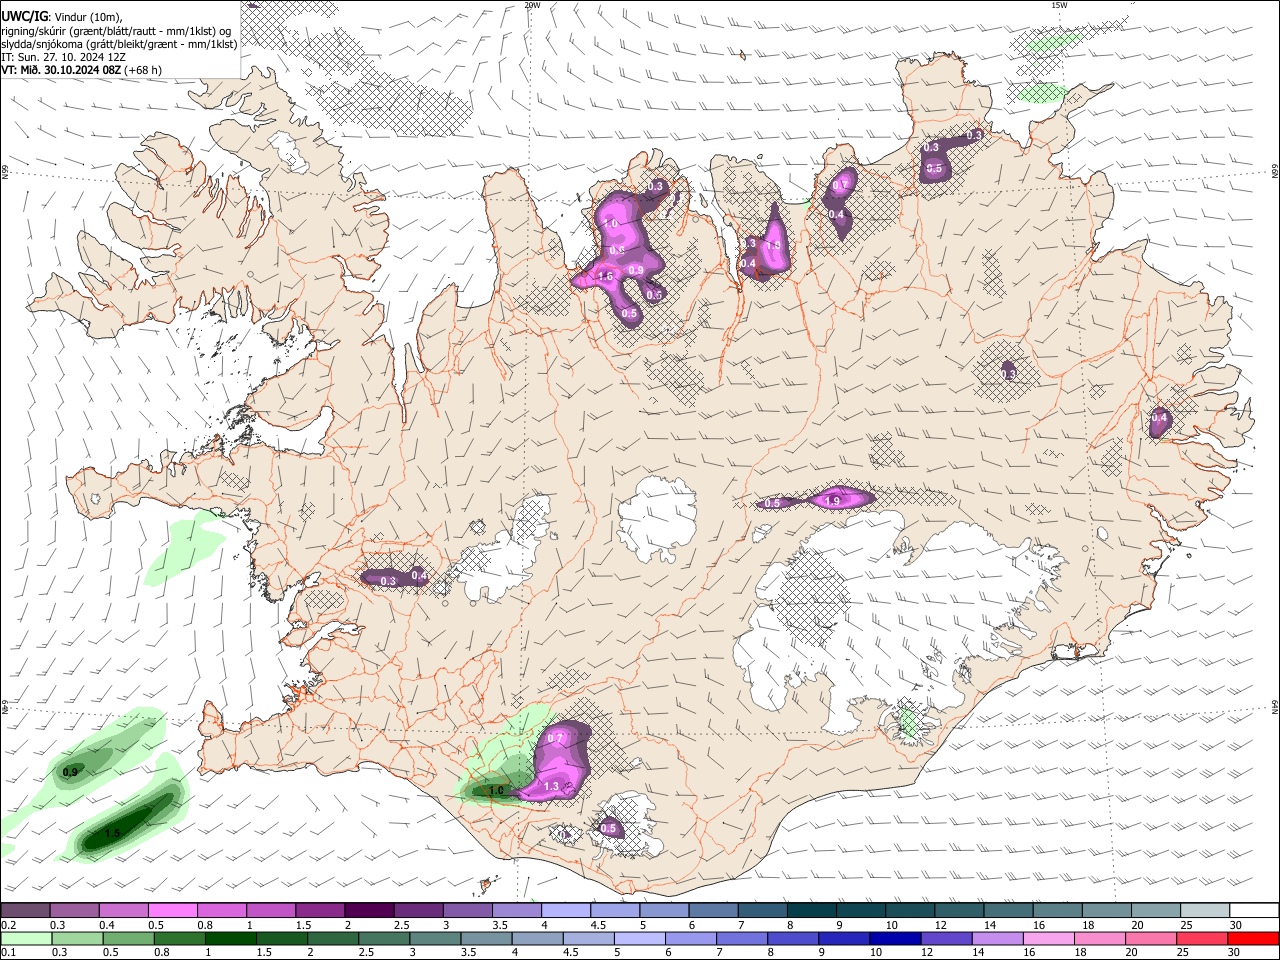
Task: Select the bright red rain swatch at 30
Action: click(x=1252, y=938)
